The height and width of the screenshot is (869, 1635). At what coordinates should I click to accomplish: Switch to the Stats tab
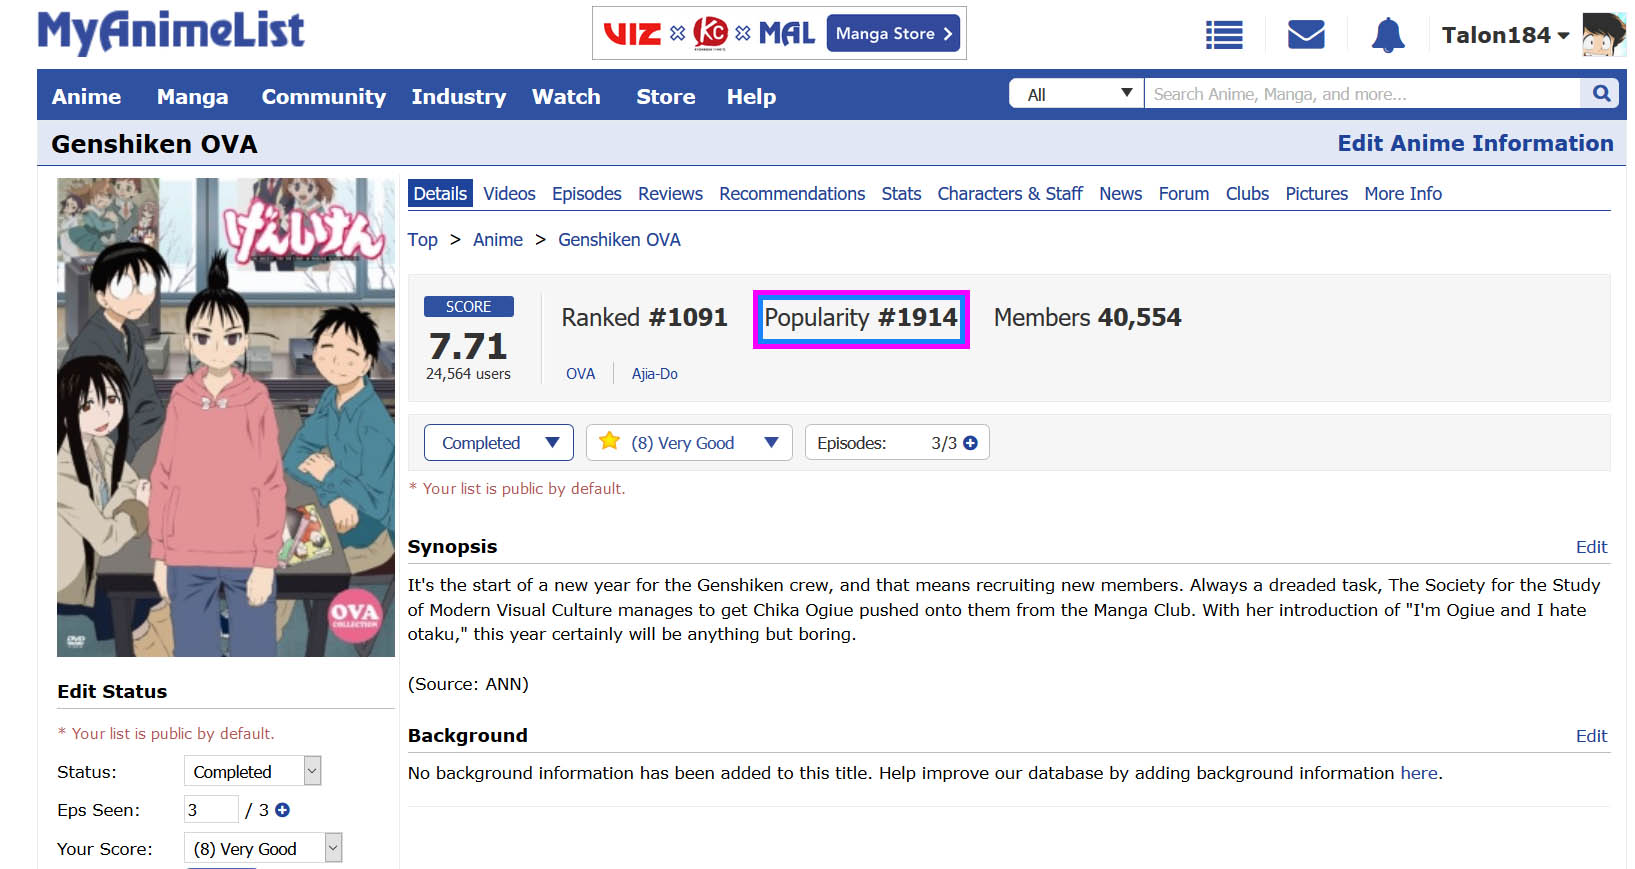click(901, 193)
